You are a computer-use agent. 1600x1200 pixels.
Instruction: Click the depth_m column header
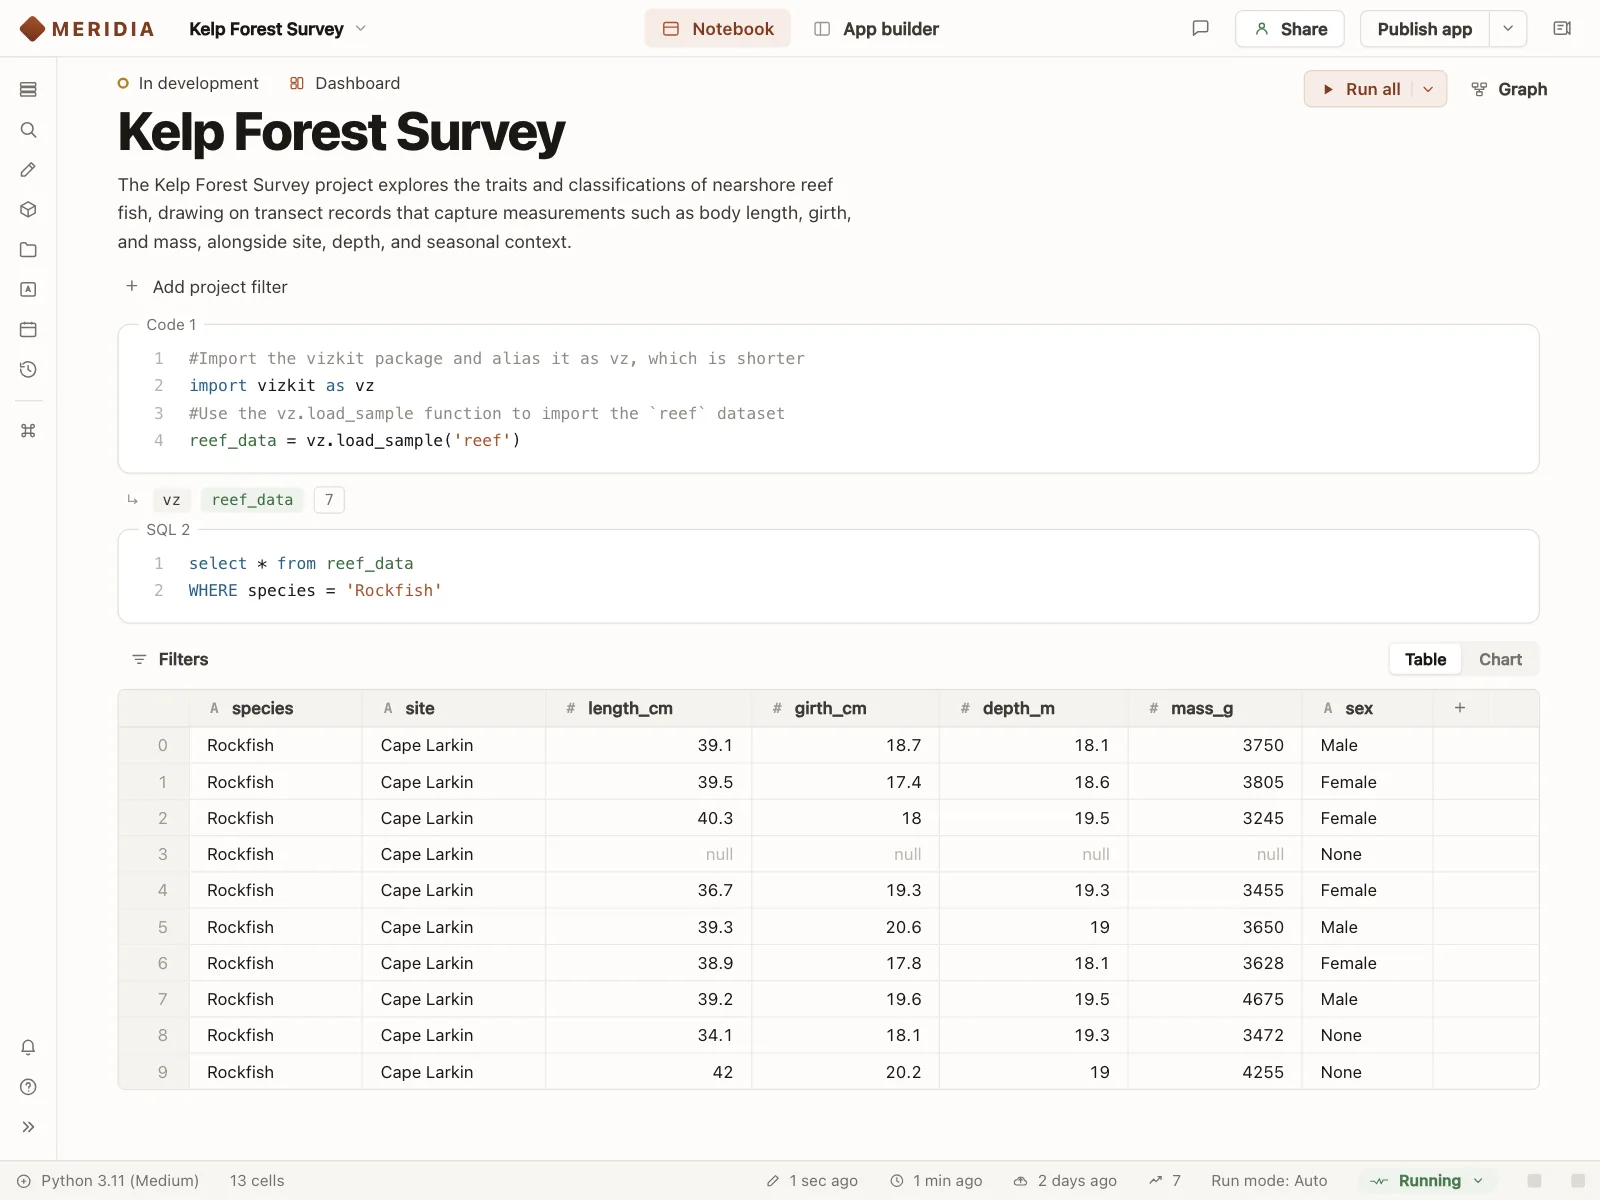pos(1034,708)
